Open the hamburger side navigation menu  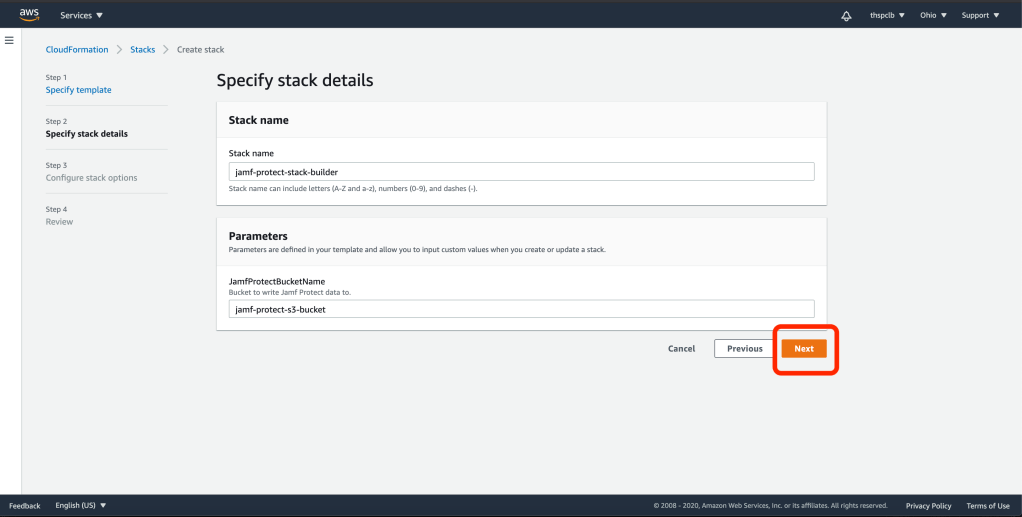point(10,40)
